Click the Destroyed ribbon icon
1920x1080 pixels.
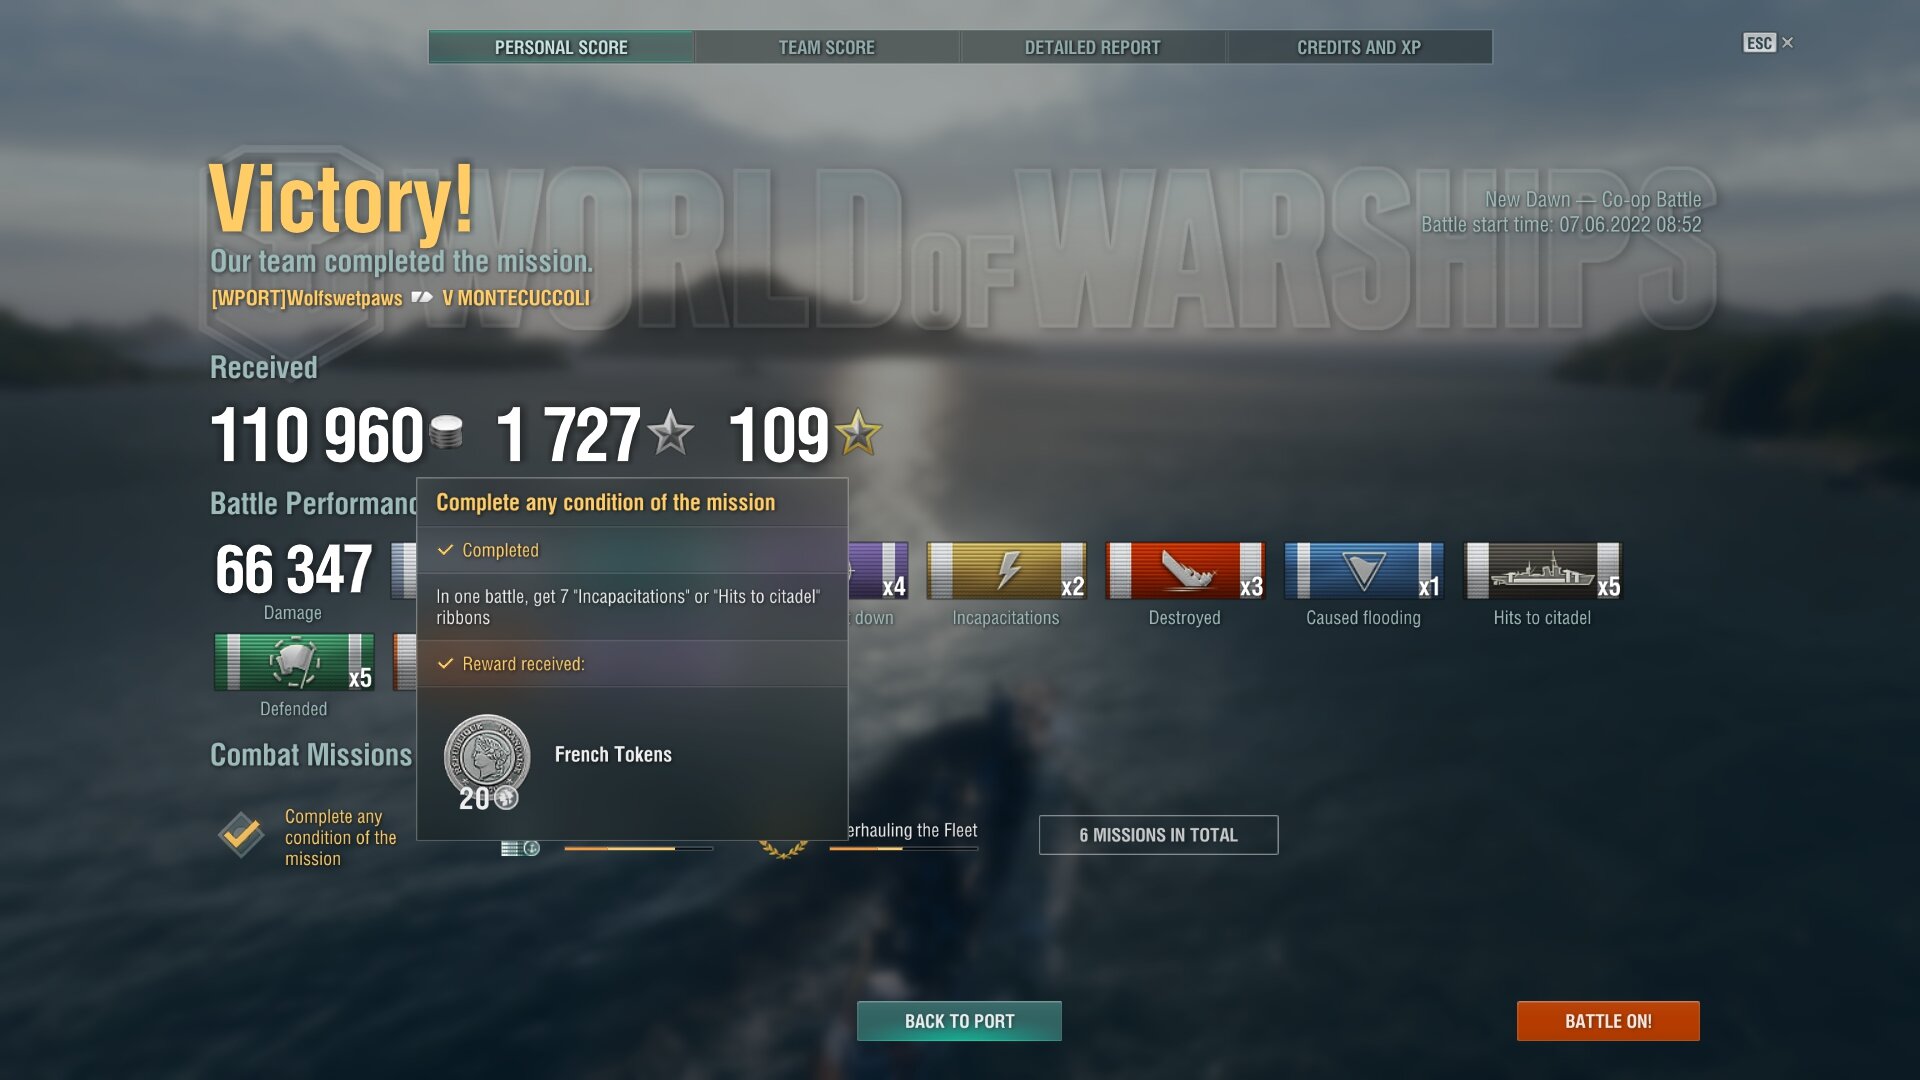coord(1185,571)
